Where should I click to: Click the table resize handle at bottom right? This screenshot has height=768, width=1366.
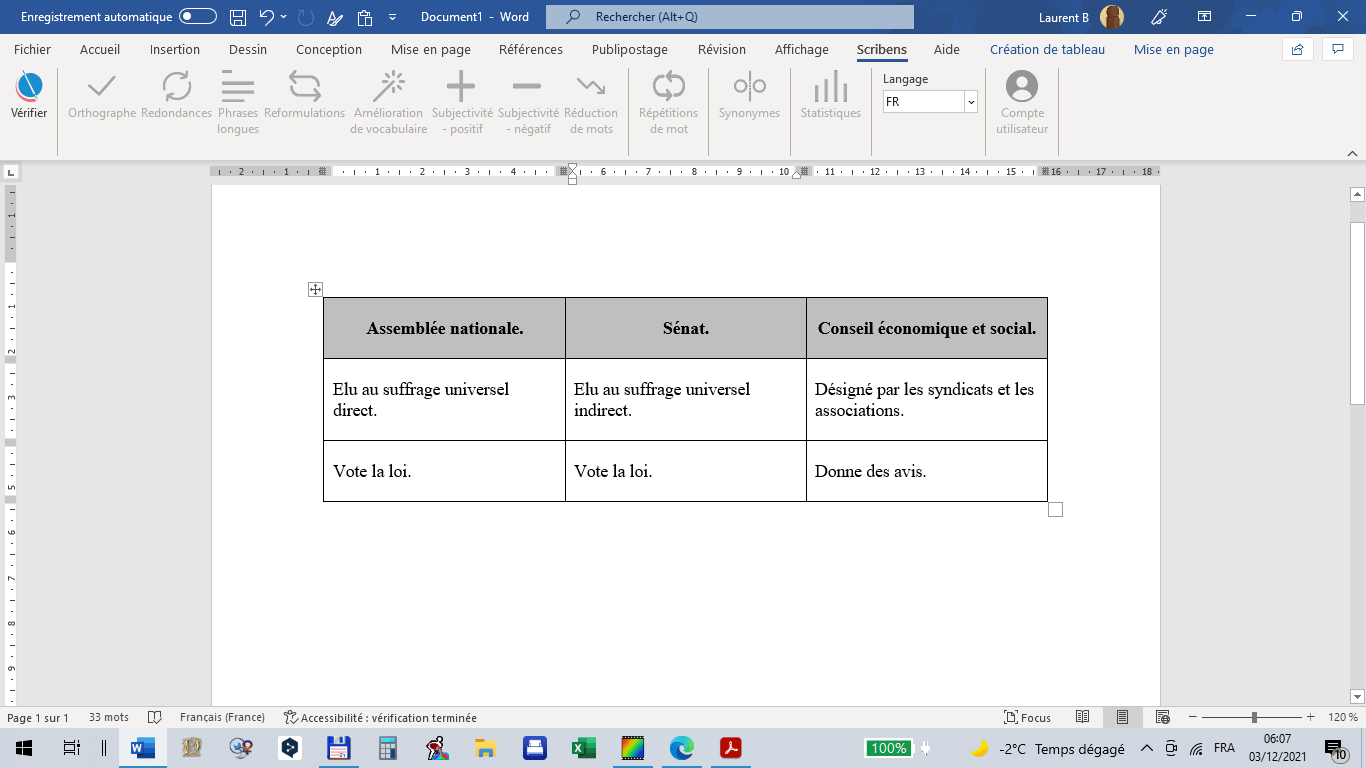[x=1055, y=509]
